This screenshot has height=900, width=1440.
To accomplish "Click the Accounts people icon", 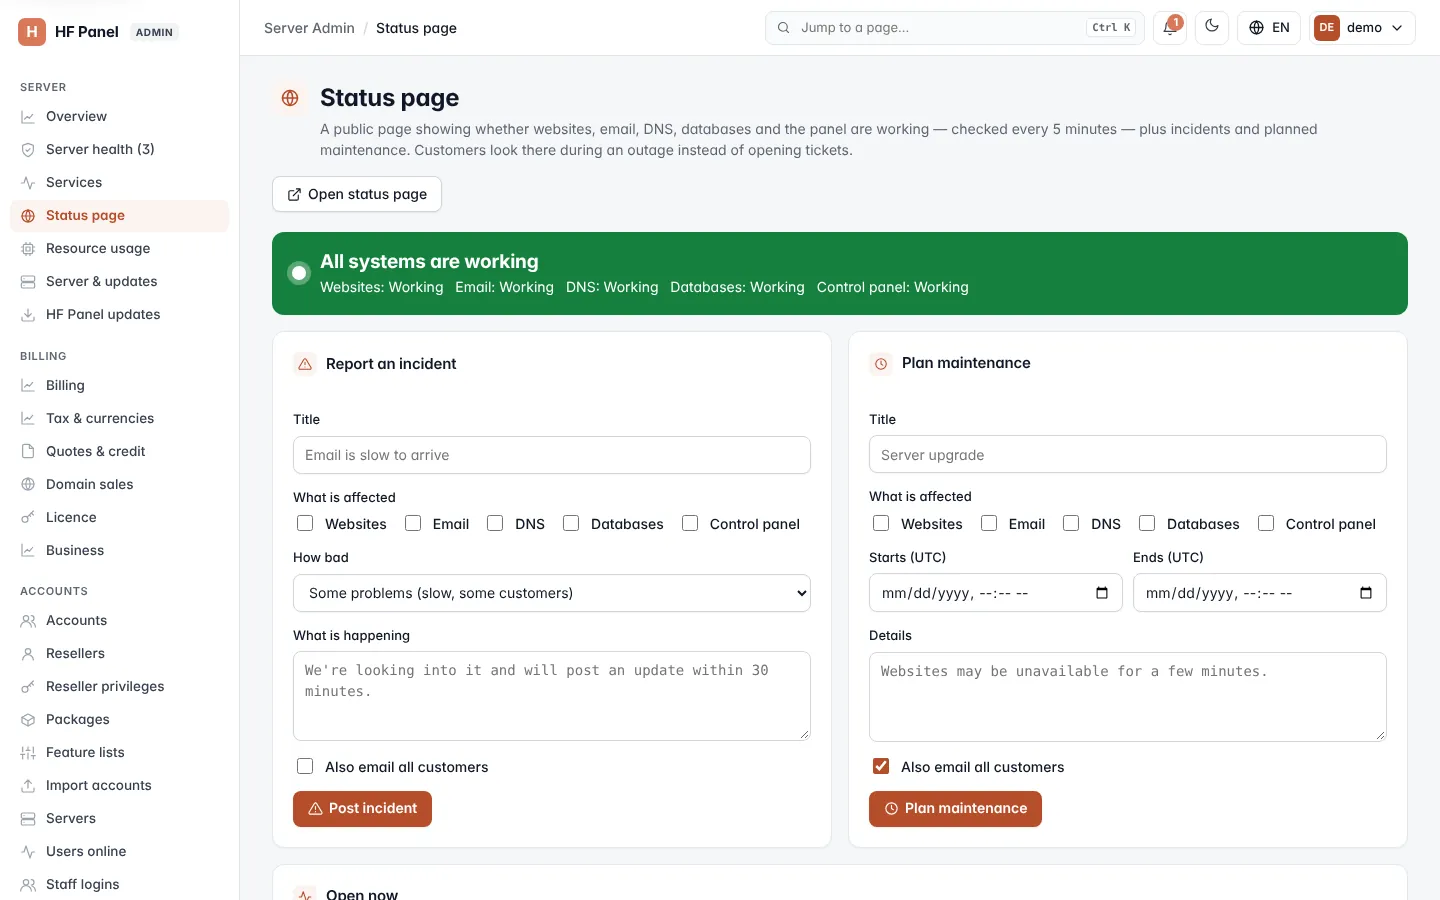I will tap(28, 621).
